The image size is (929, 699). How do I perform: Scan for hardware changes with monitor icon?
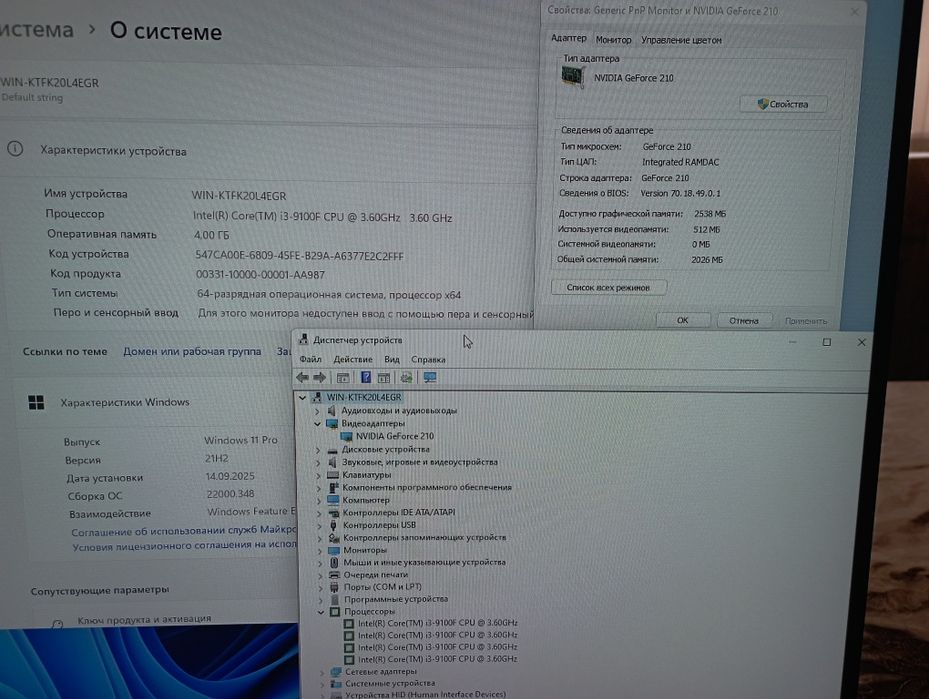[430, 377]
